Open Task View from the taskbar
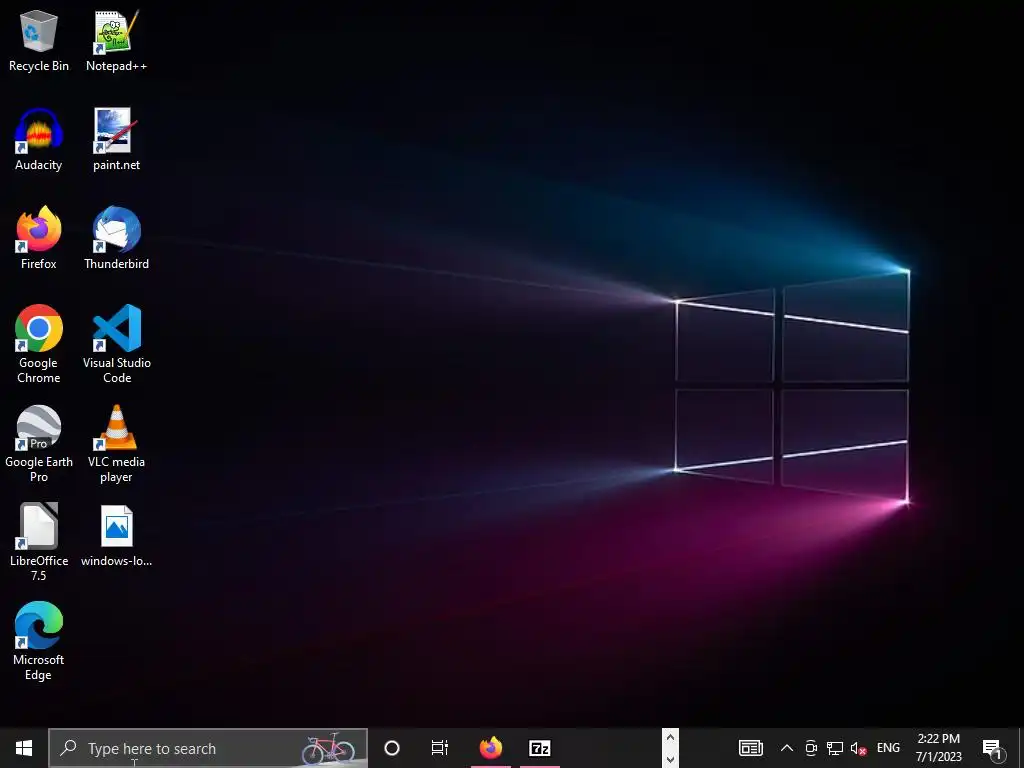Viewport: 1024px width, 768px height. point(440,748)
